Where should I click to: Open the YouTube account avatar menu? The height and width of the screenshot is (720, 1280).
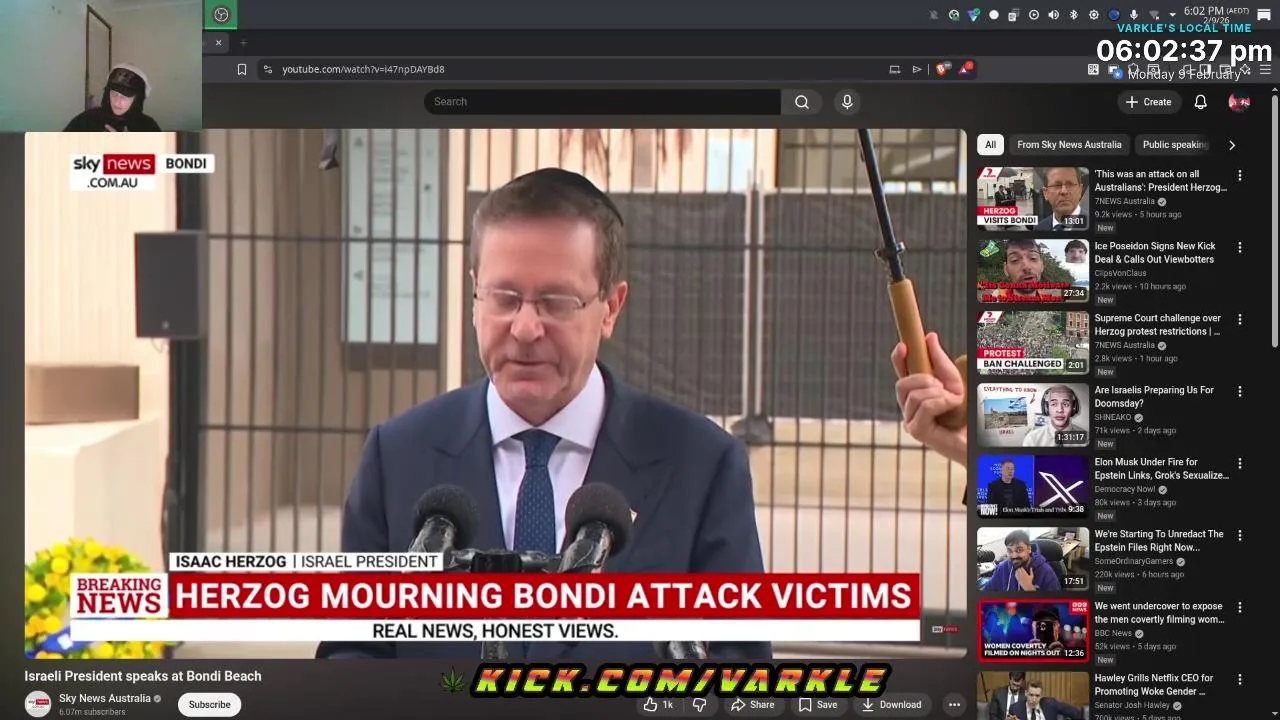point(1239,102)
